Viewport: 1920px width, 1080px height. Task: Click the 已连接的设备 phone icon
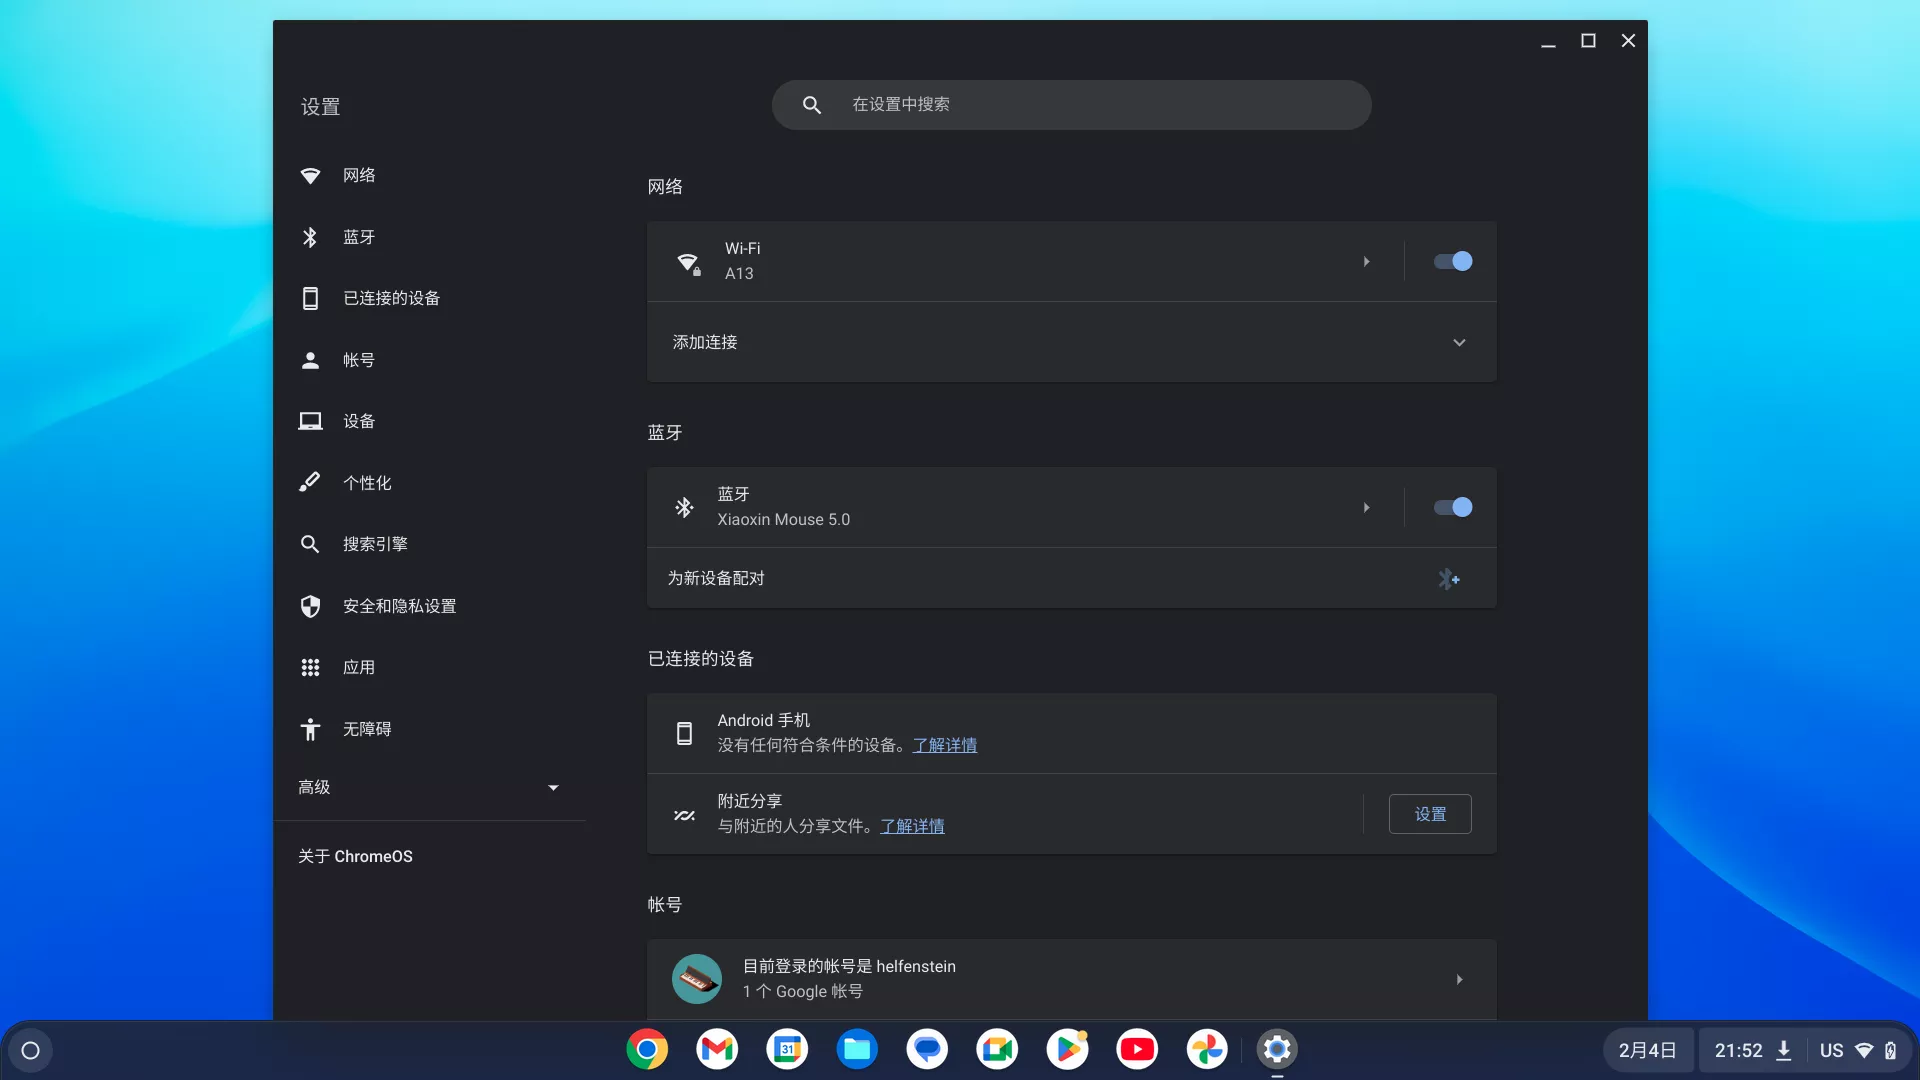pyautogui.click(x=310, y=298)
